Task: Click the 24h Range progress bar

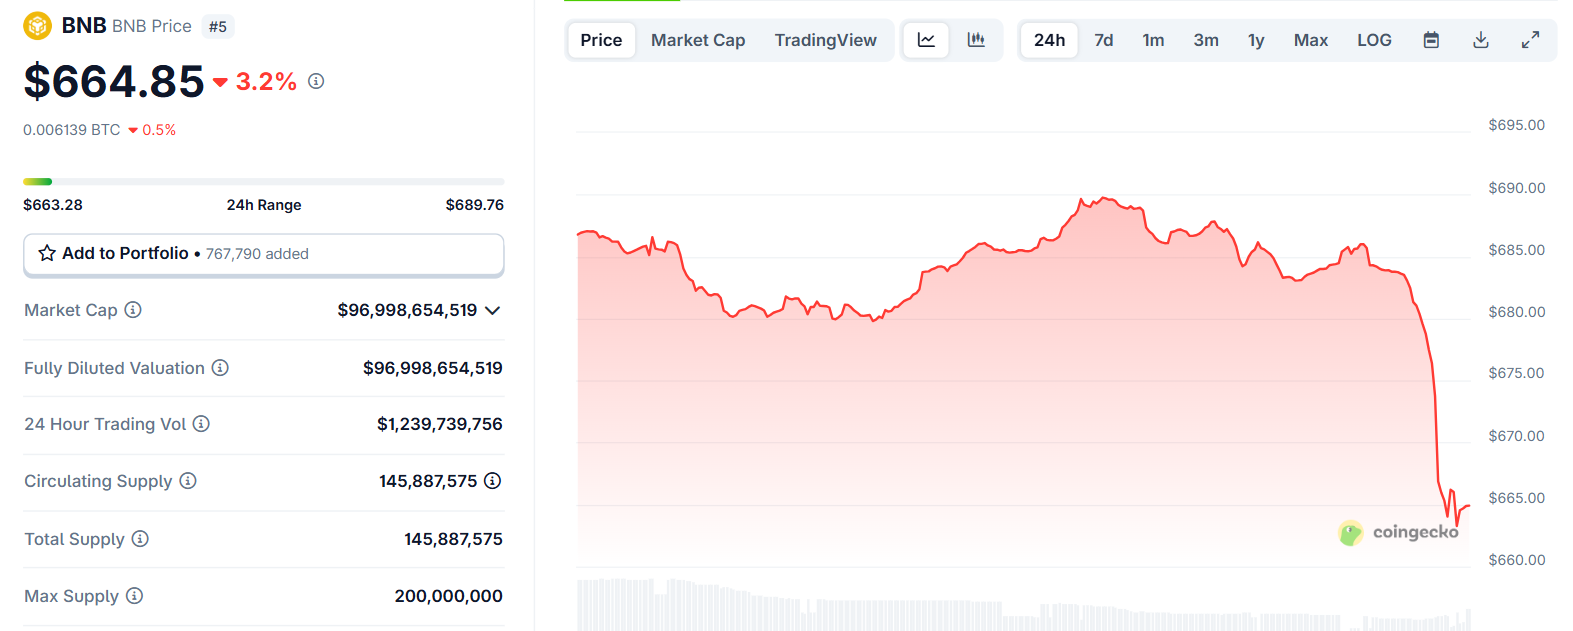Action: point(264,181)
